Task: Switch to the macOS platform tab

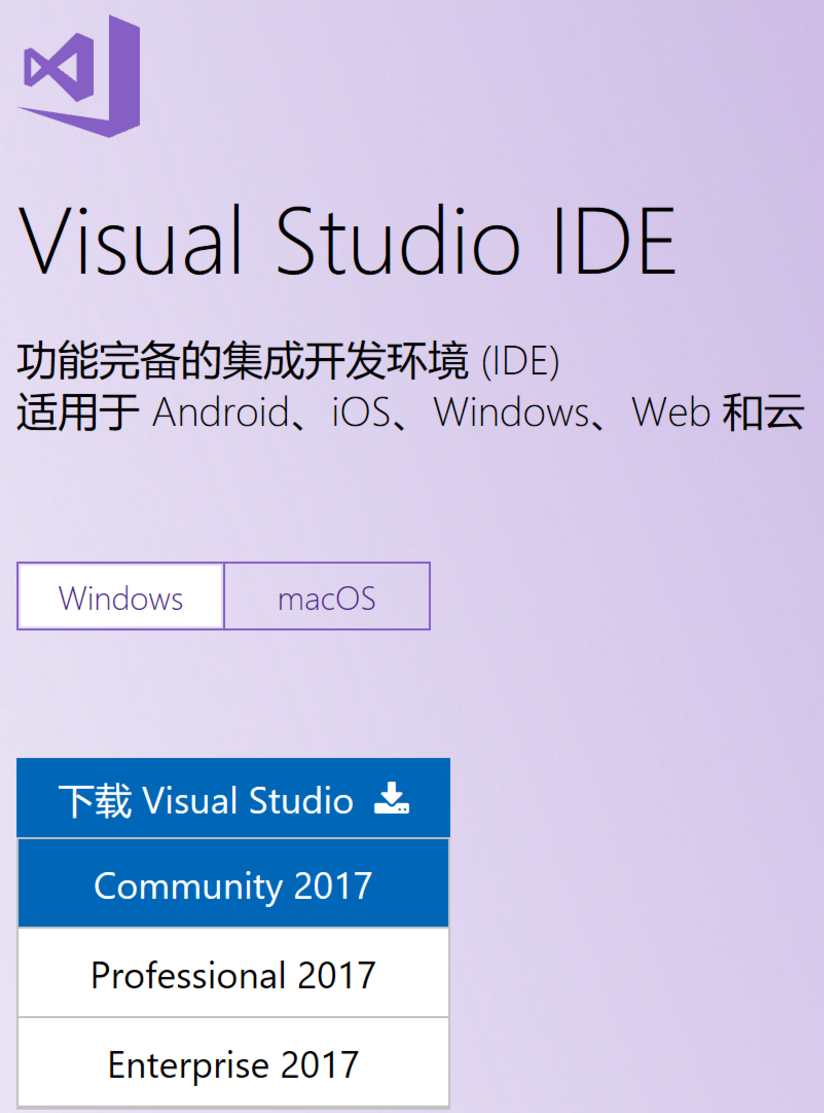Action: (x=327, y=596)
